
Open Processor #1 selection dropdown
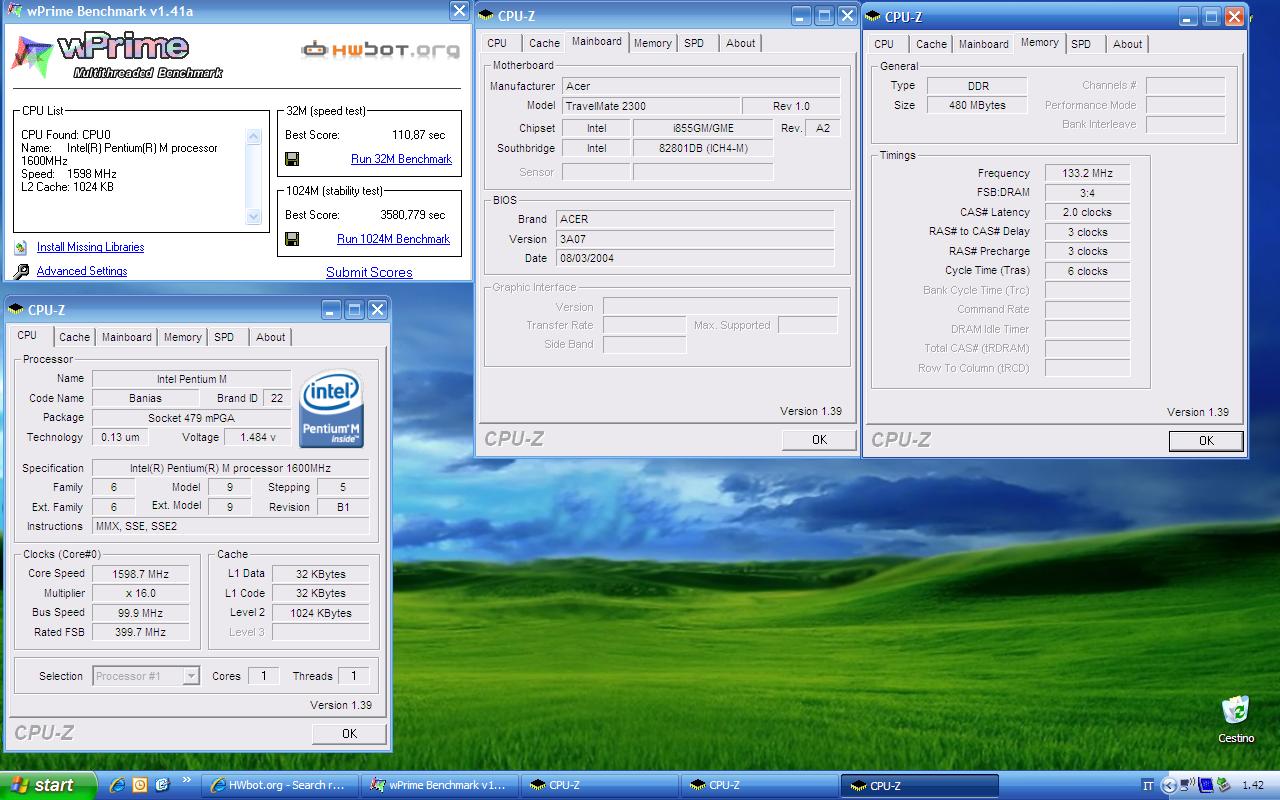[191, 676]
